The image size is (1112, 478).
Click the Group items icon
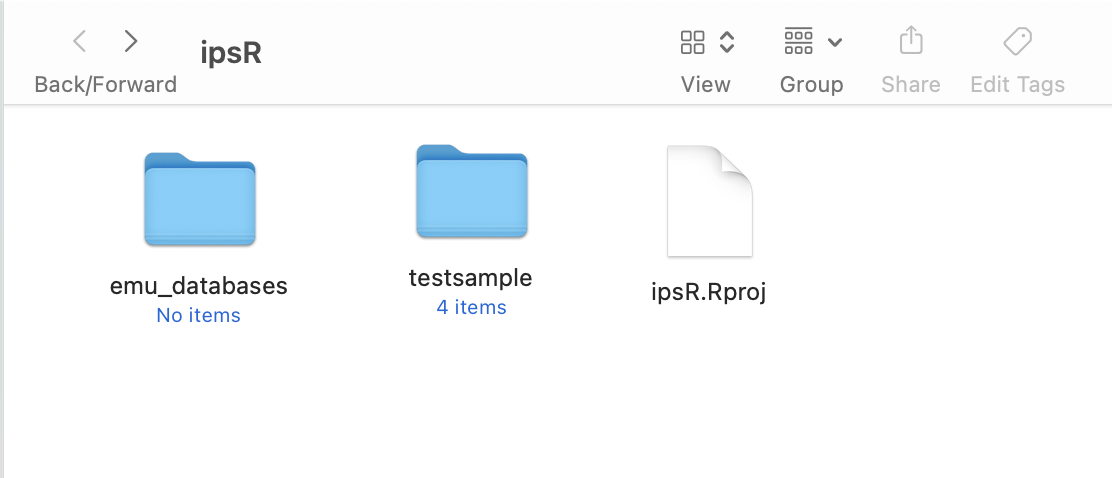tap(798, 42)
